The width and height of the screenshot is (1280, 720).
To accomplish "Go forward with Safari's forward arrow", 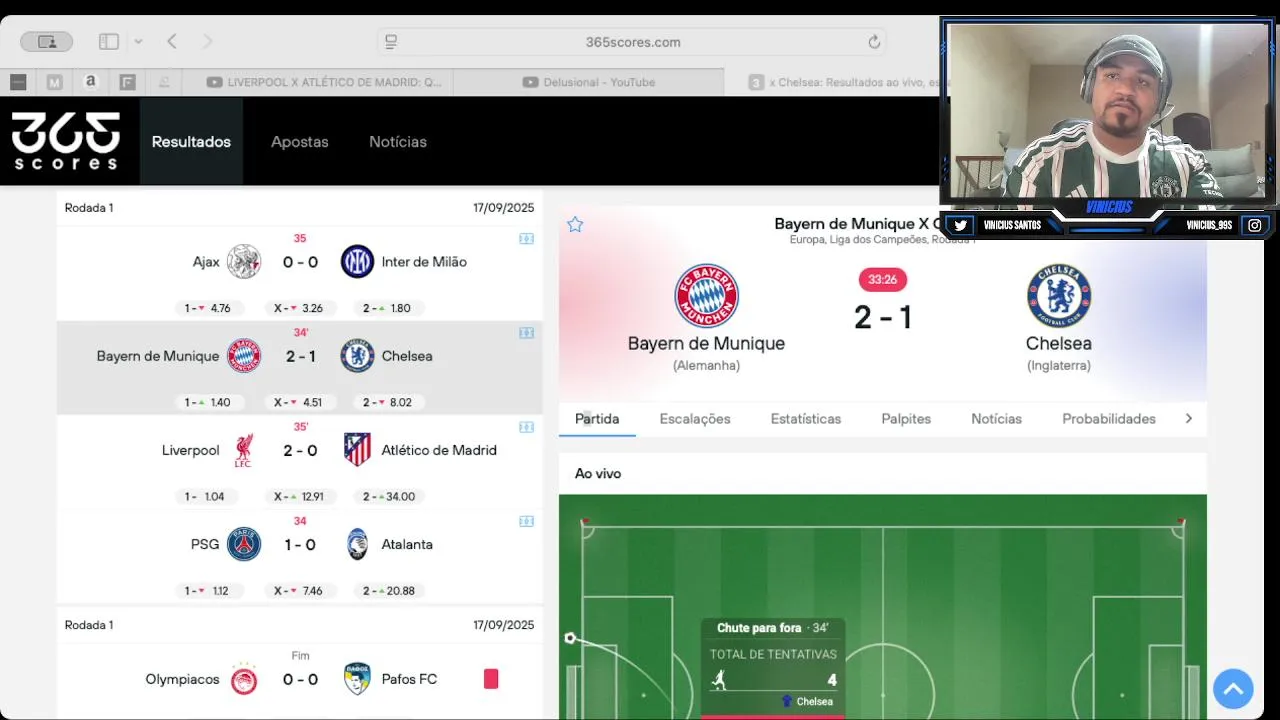I will click(208, 41).
